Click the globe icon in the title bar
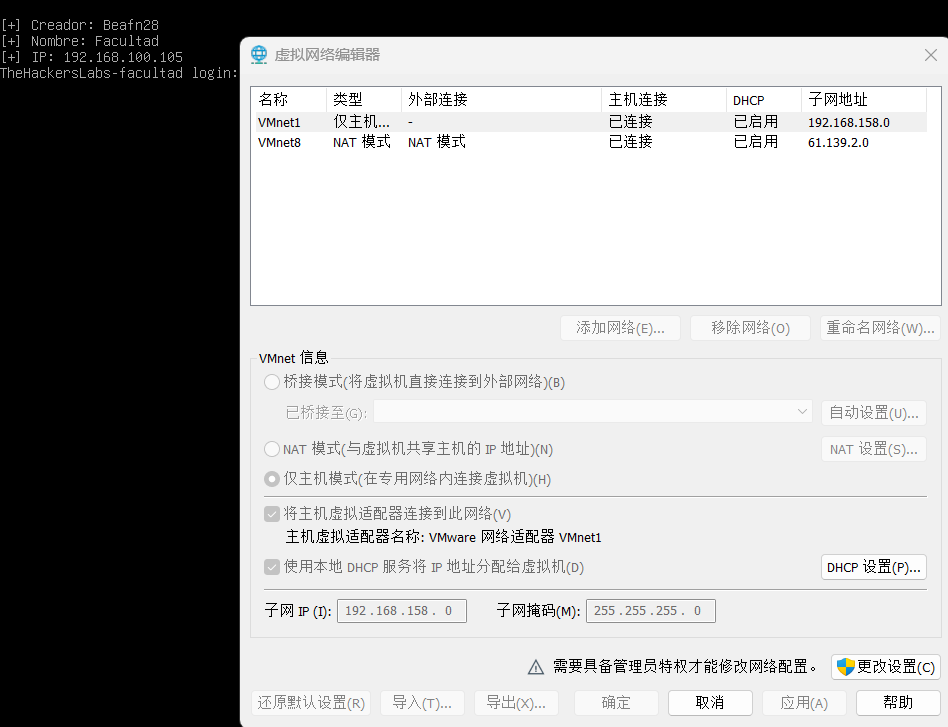This screenshot has height=727, width=948. [259, 55]
